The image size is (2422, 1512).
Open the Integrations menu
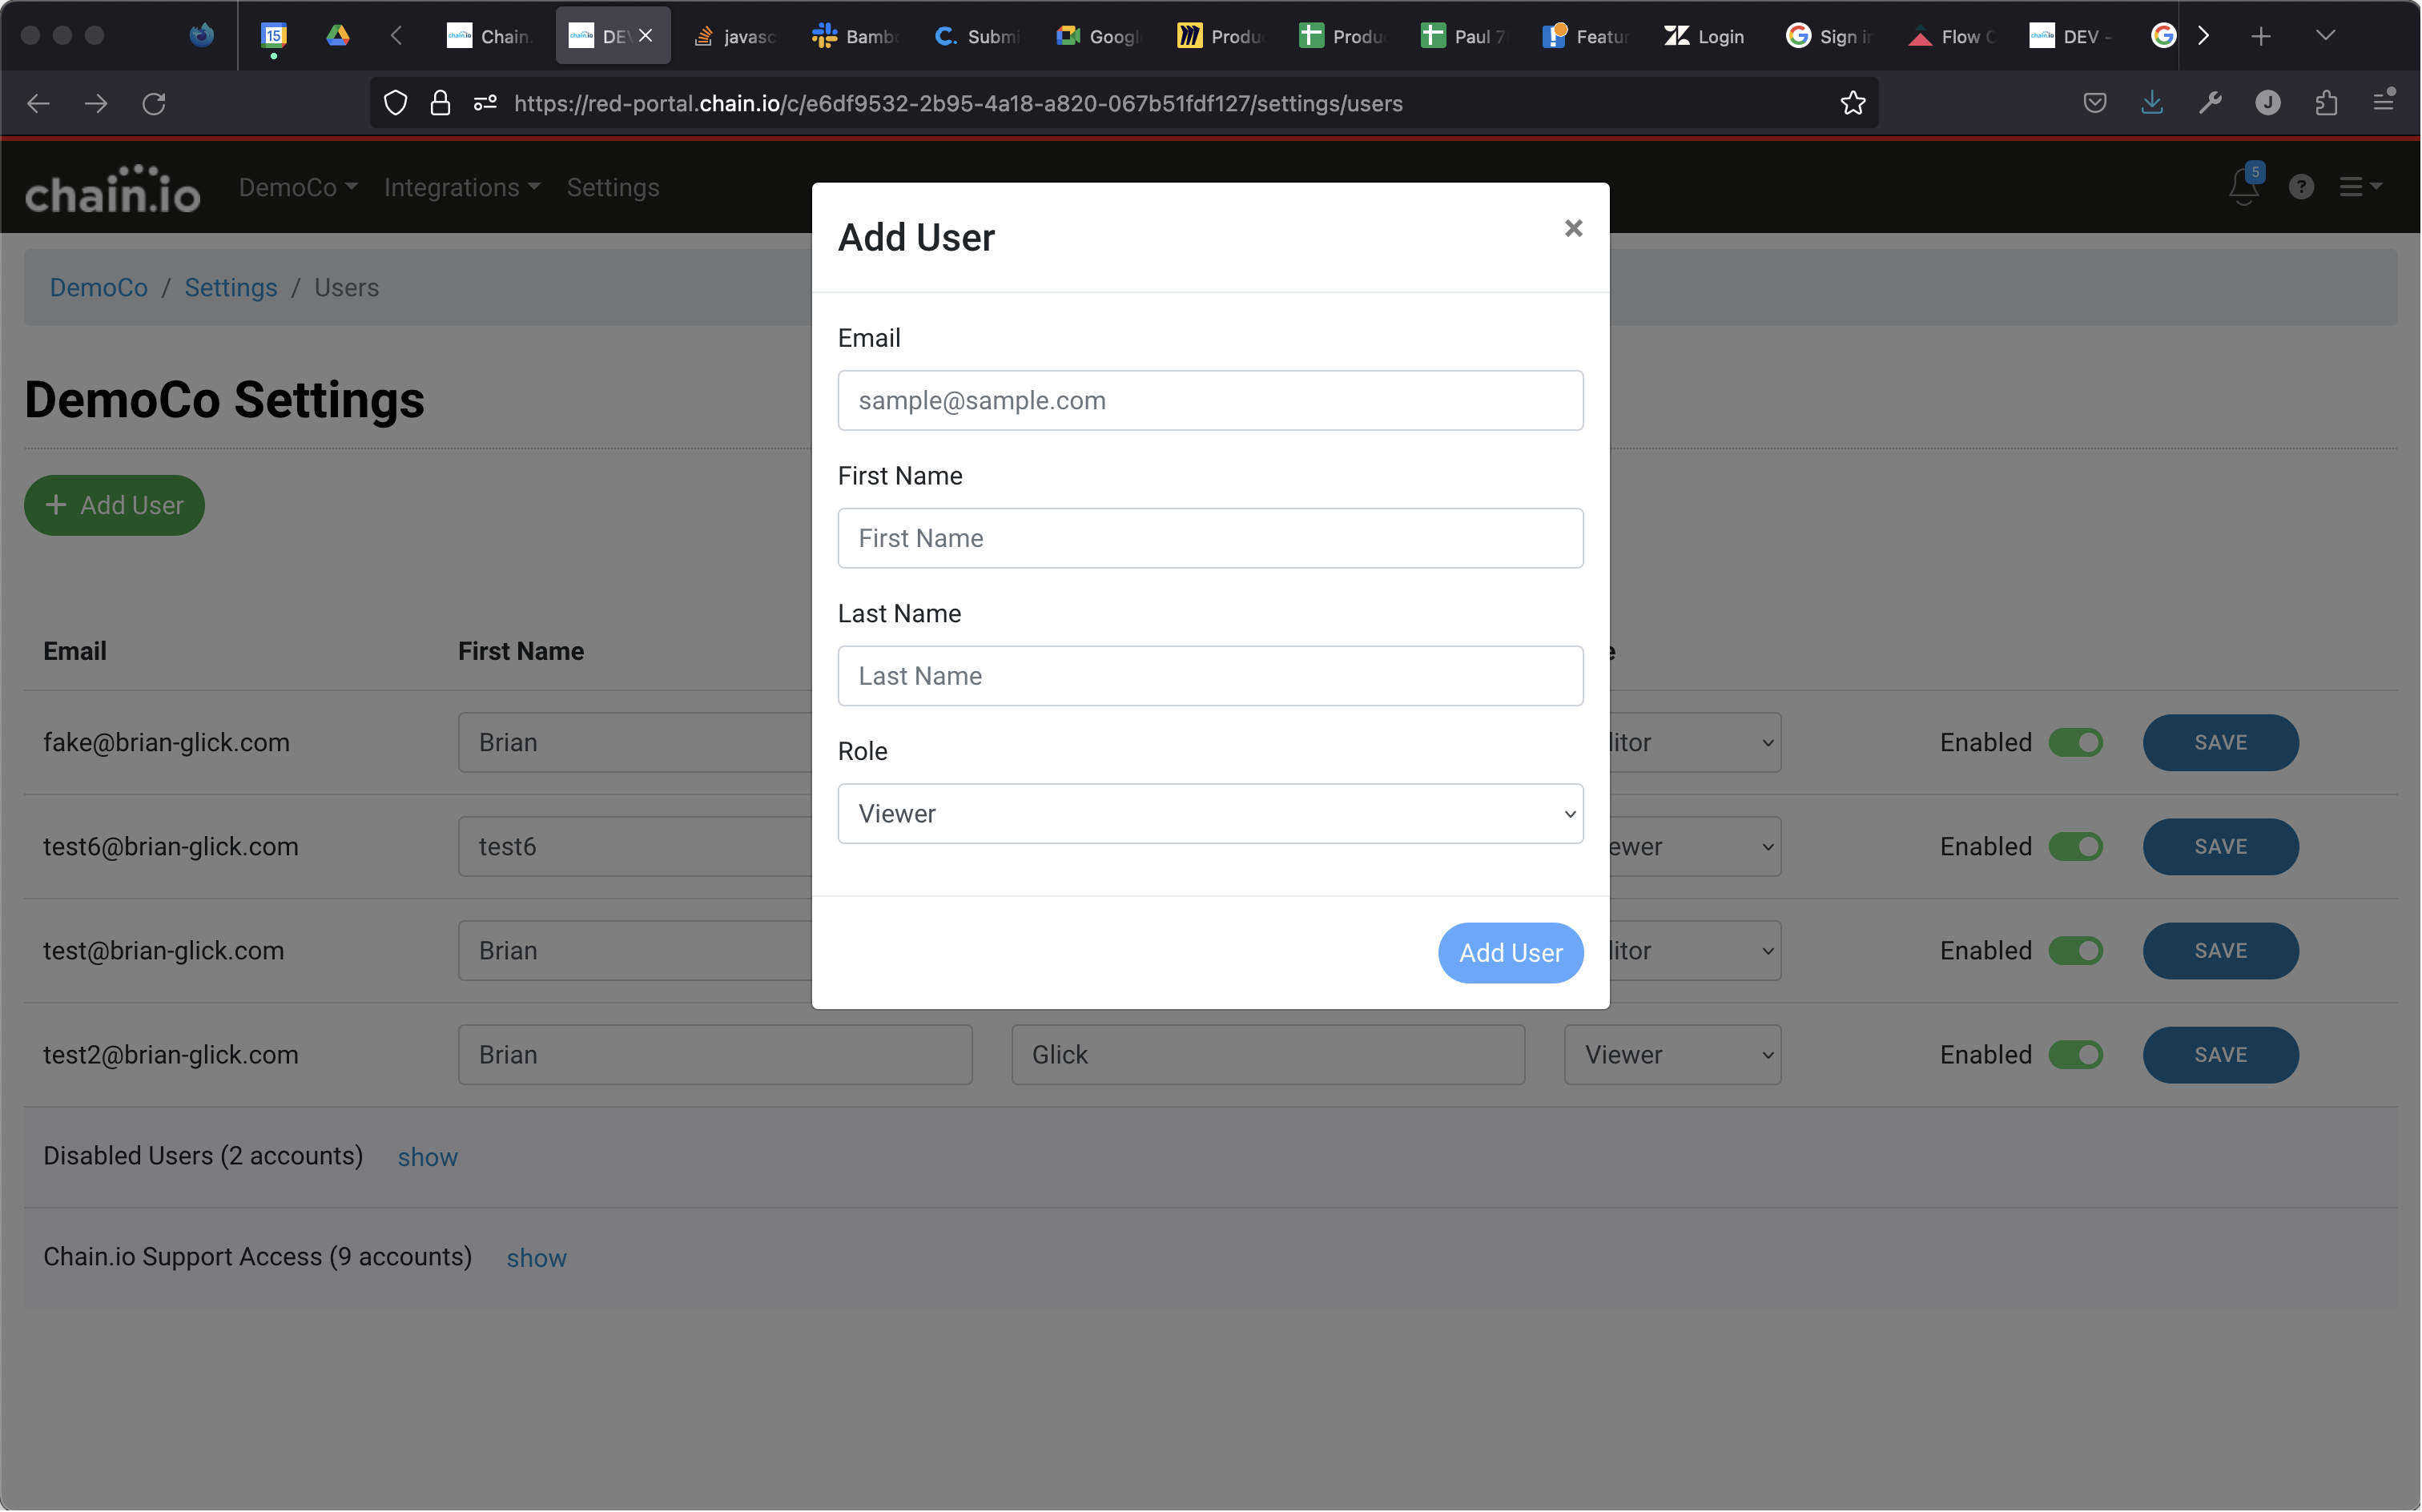click(461, 187)
